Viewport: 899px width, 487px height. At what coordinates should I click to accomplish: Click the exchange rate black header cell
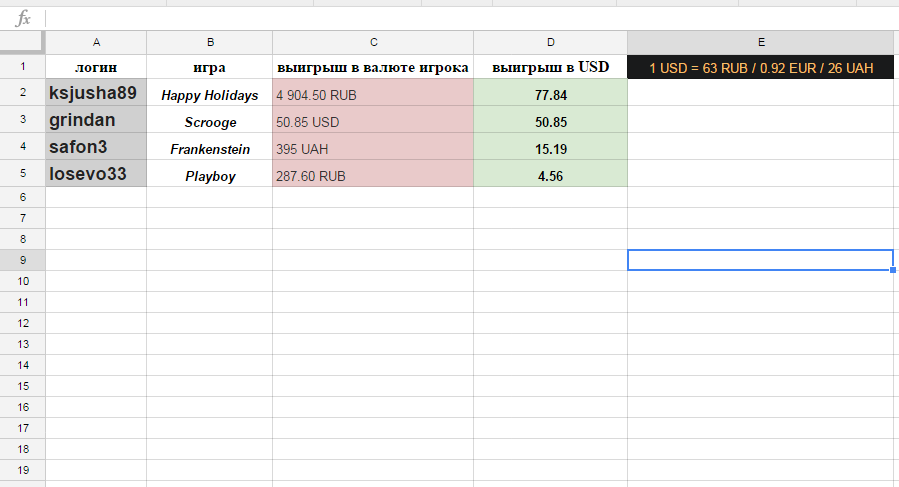[x=761, y=68]
